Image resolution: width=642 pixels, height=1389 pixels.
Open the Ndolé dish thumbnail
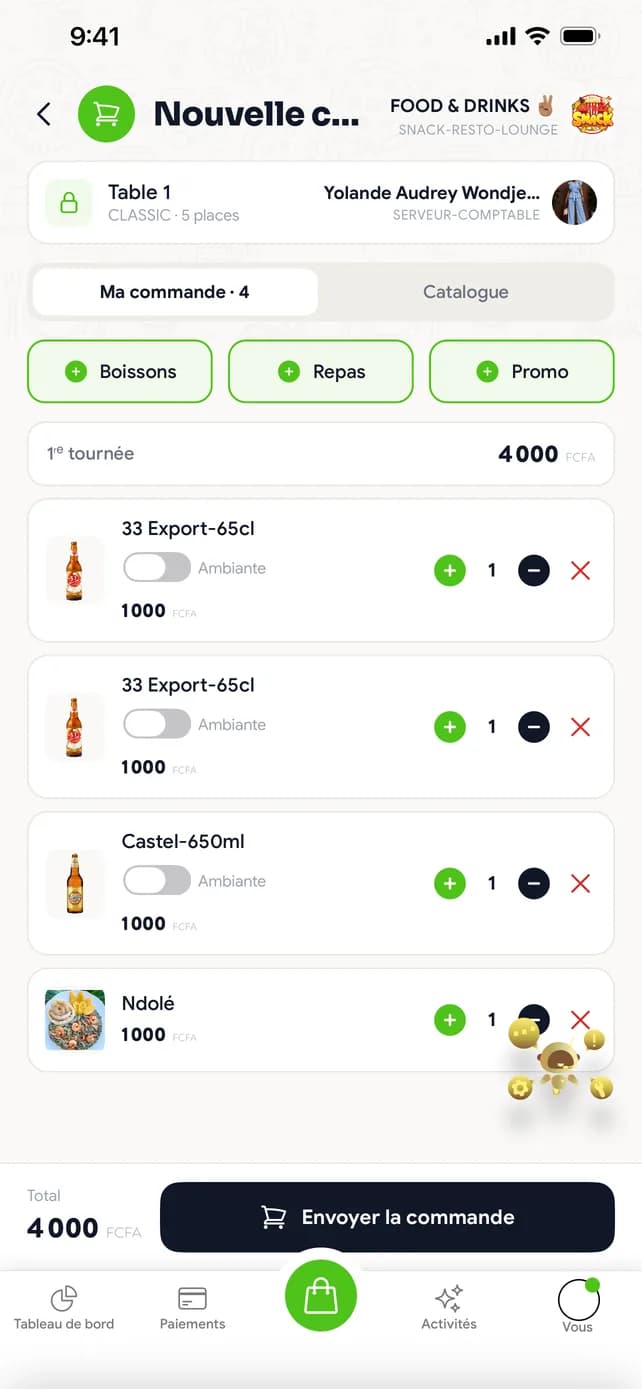coord(75,1020)
